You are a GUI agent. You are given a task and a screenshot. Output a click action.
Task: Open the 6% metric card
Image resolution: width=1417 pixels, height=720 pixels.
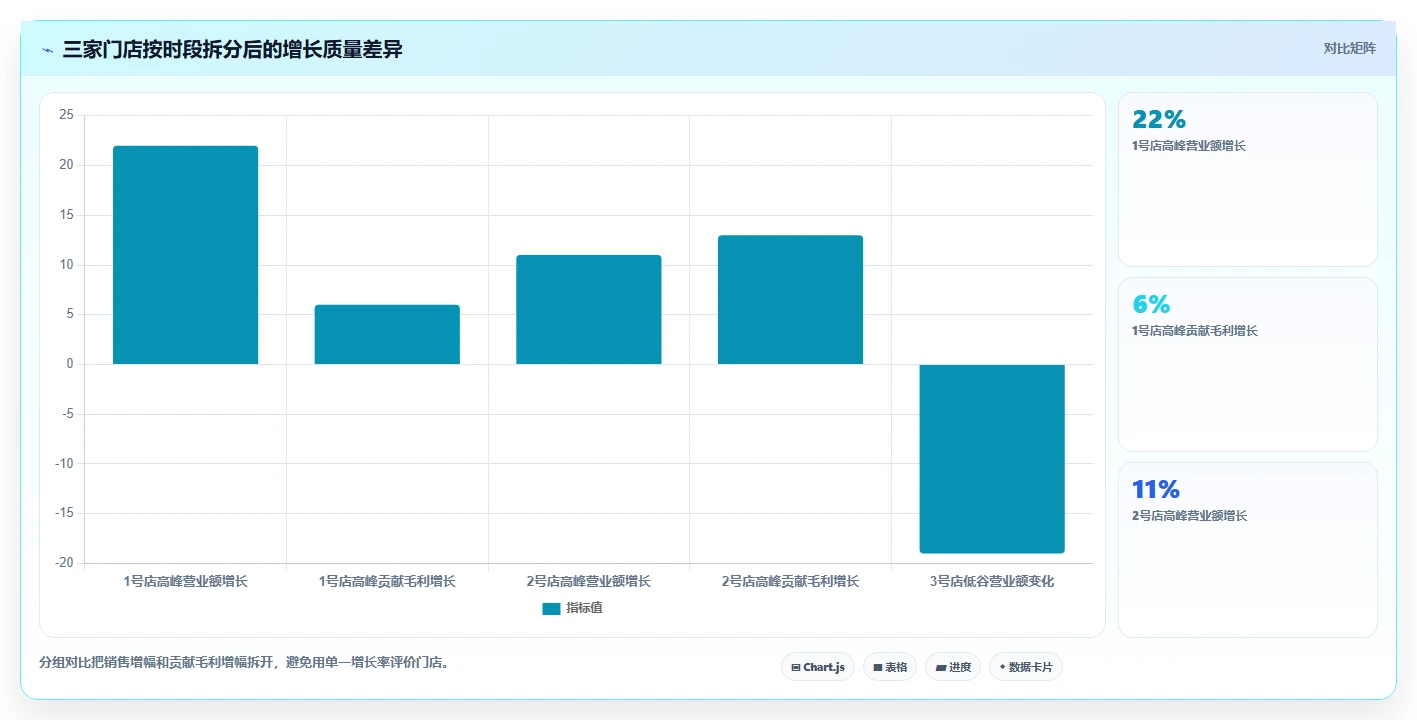tap(1248, 364)
